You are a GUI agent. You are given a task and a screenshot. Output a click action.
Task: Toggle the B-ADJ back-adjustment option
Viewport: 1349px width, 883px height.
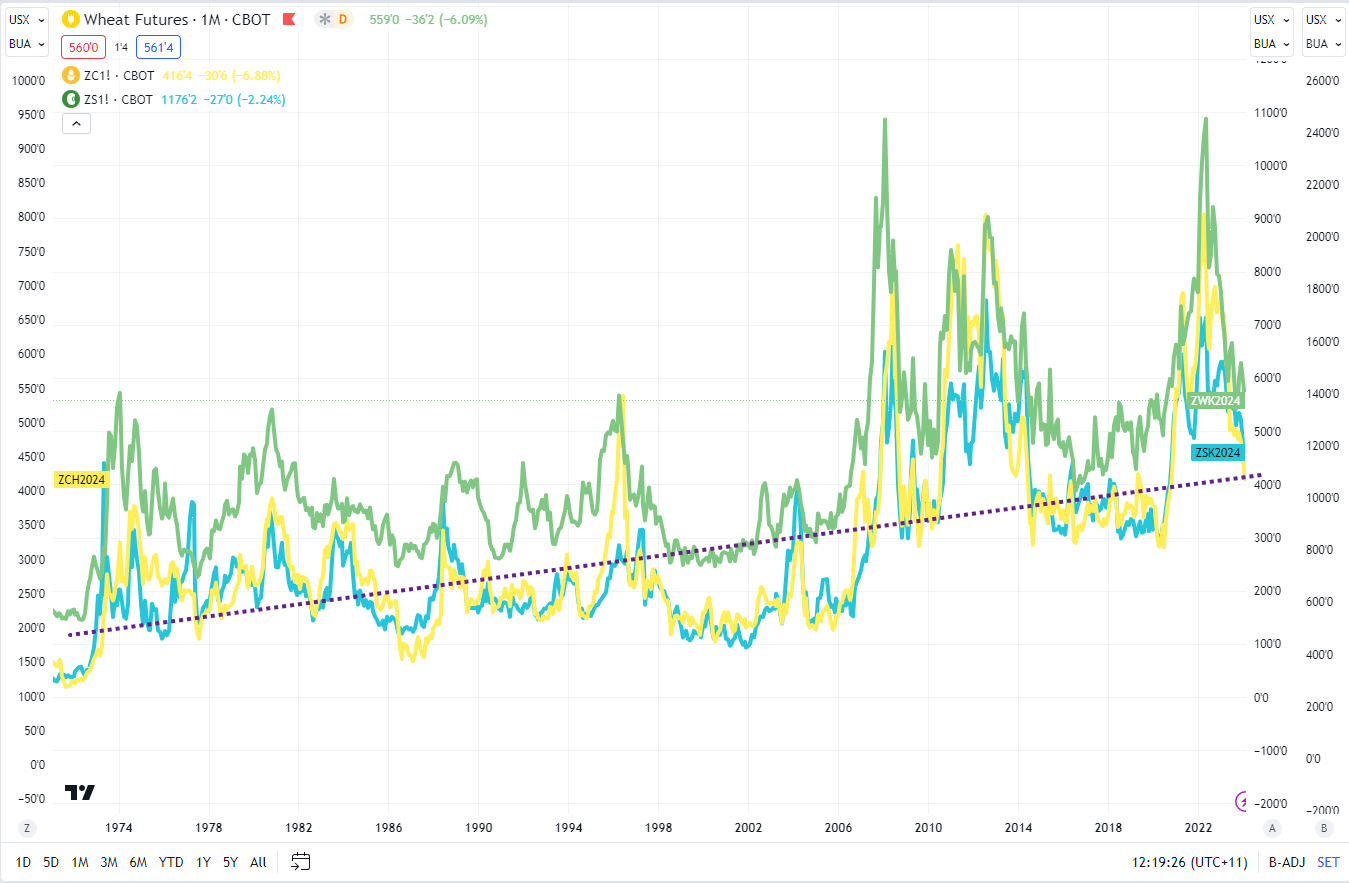point(1285,862)
